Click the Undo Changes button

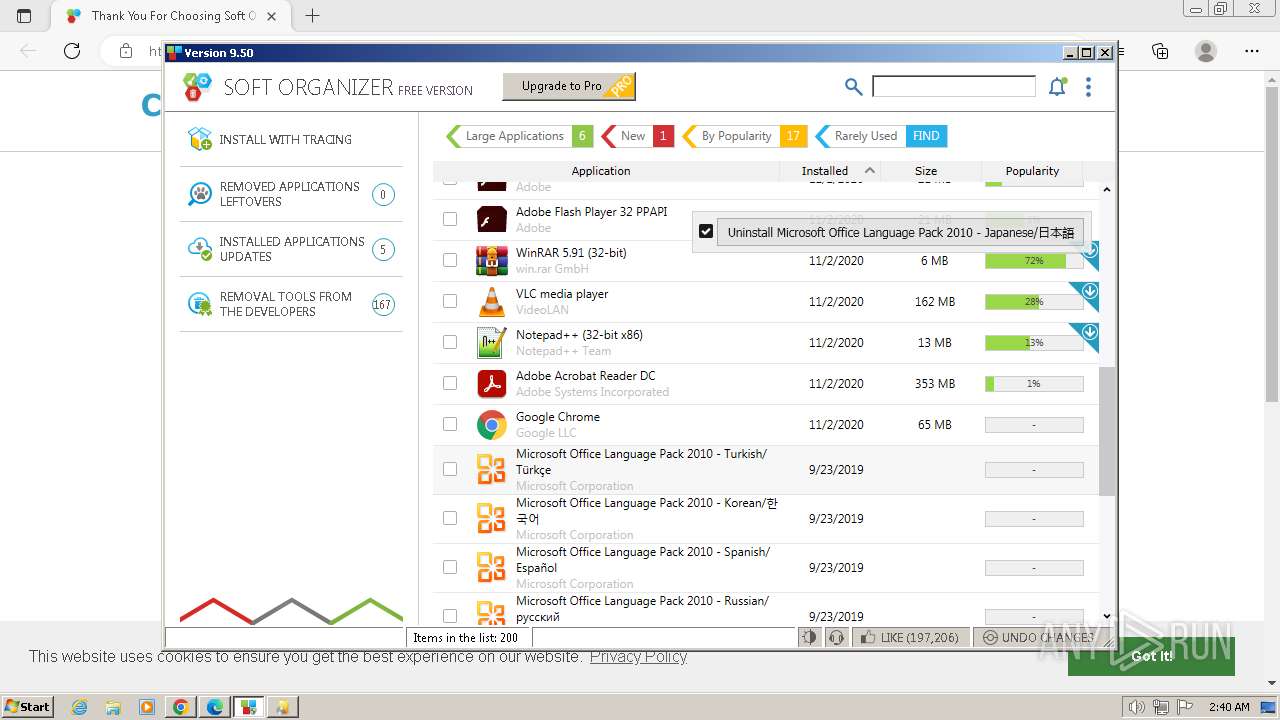1043,637
